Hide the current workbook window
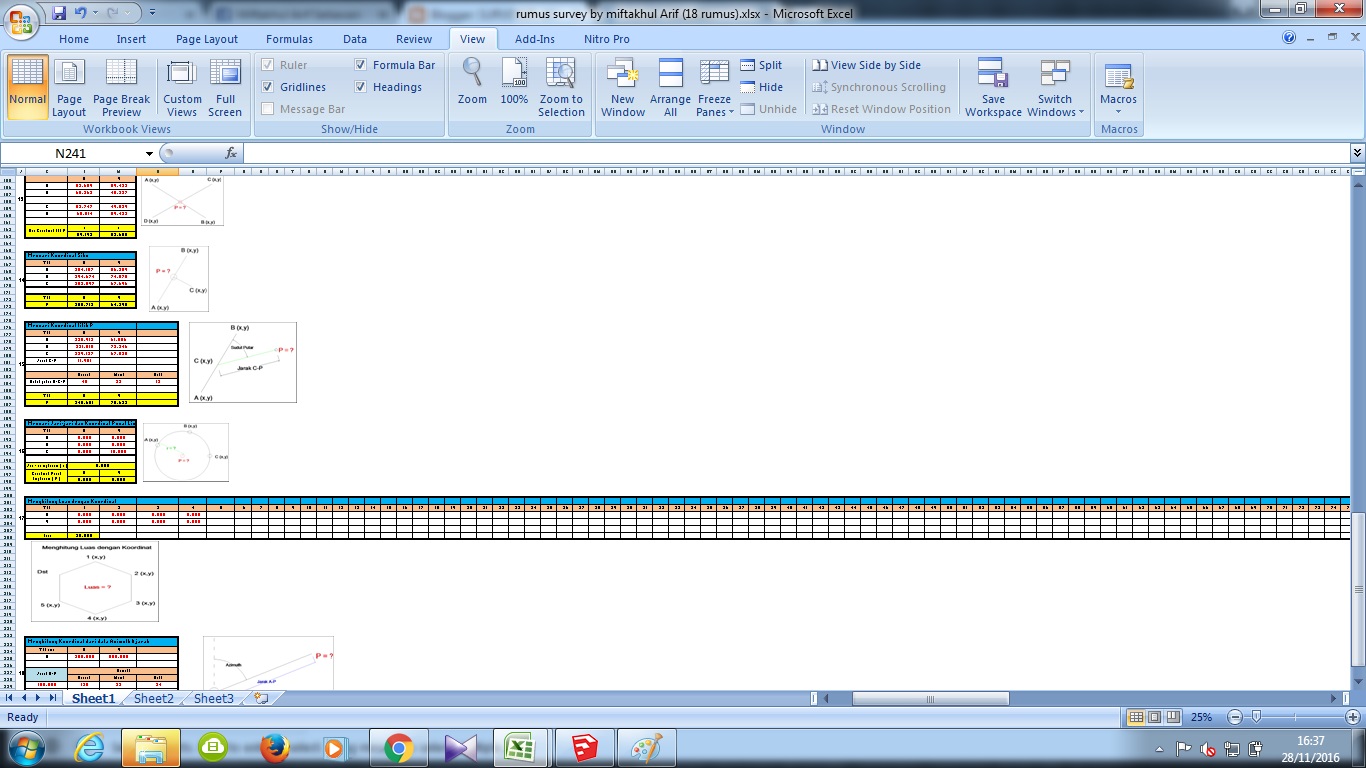1366x768 pixels. click(761, 87)
